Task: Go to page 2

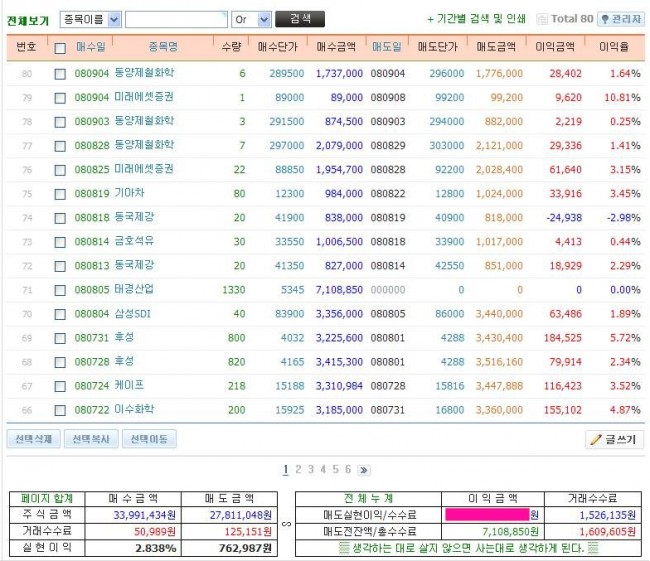Action: pyautogui.click(x=298, y=469)
